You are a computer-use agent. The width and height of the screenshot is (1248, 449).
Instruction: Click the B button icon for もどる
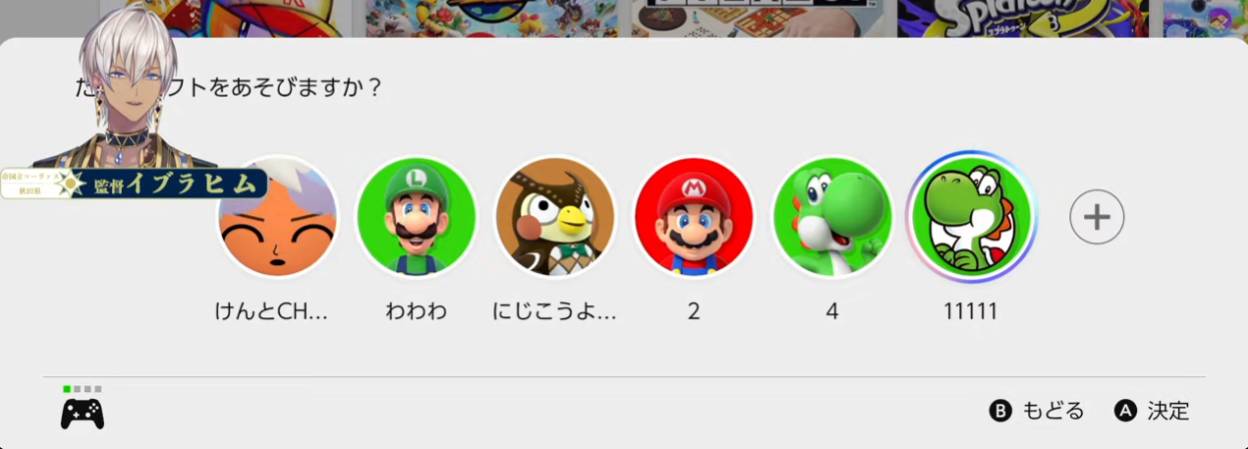(x=1000, y=411)
